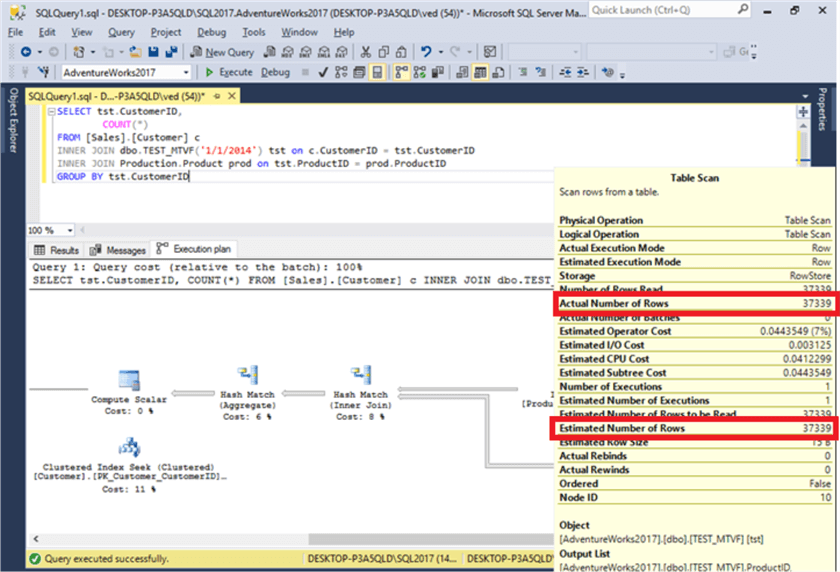
Task: Click the Parse query checkmark icon
Action: tap(323, 72)
